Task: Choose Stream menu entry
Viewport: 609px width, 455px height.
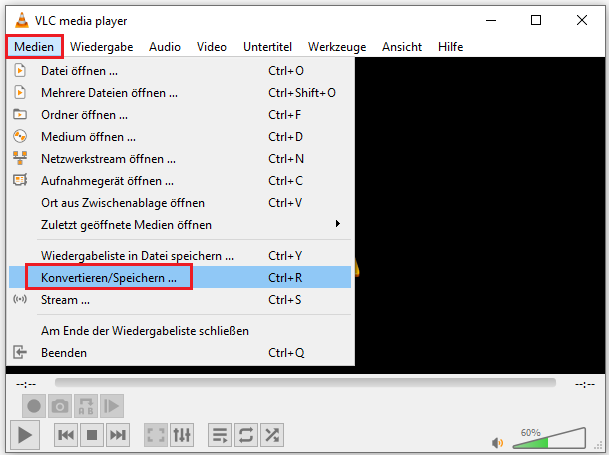Action: click(x=180, y=300)
